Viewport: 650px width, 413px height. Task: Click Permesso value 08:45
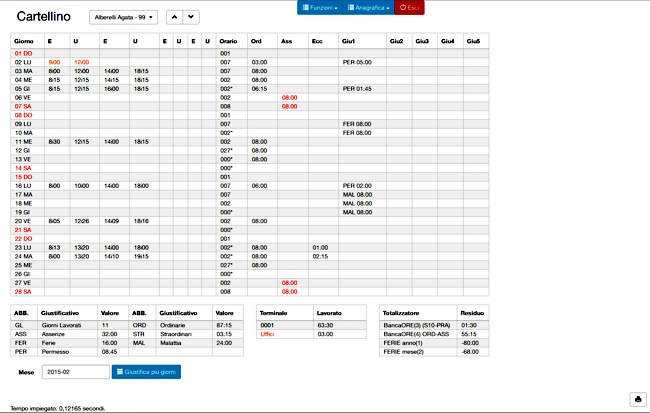pyautogui.click(x=109, y=352)
